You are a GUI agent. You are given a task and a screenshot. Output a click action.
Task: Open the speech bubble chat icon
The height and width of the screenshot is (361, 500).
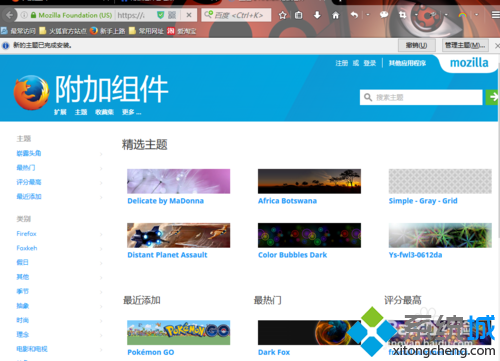[x=384, y=15]
